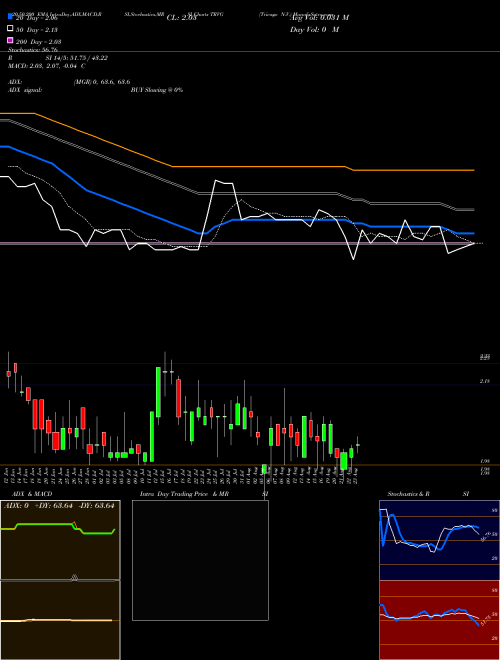
Task: Select the '200 Day - 2.03' legend text
Action: pos(38,42)
